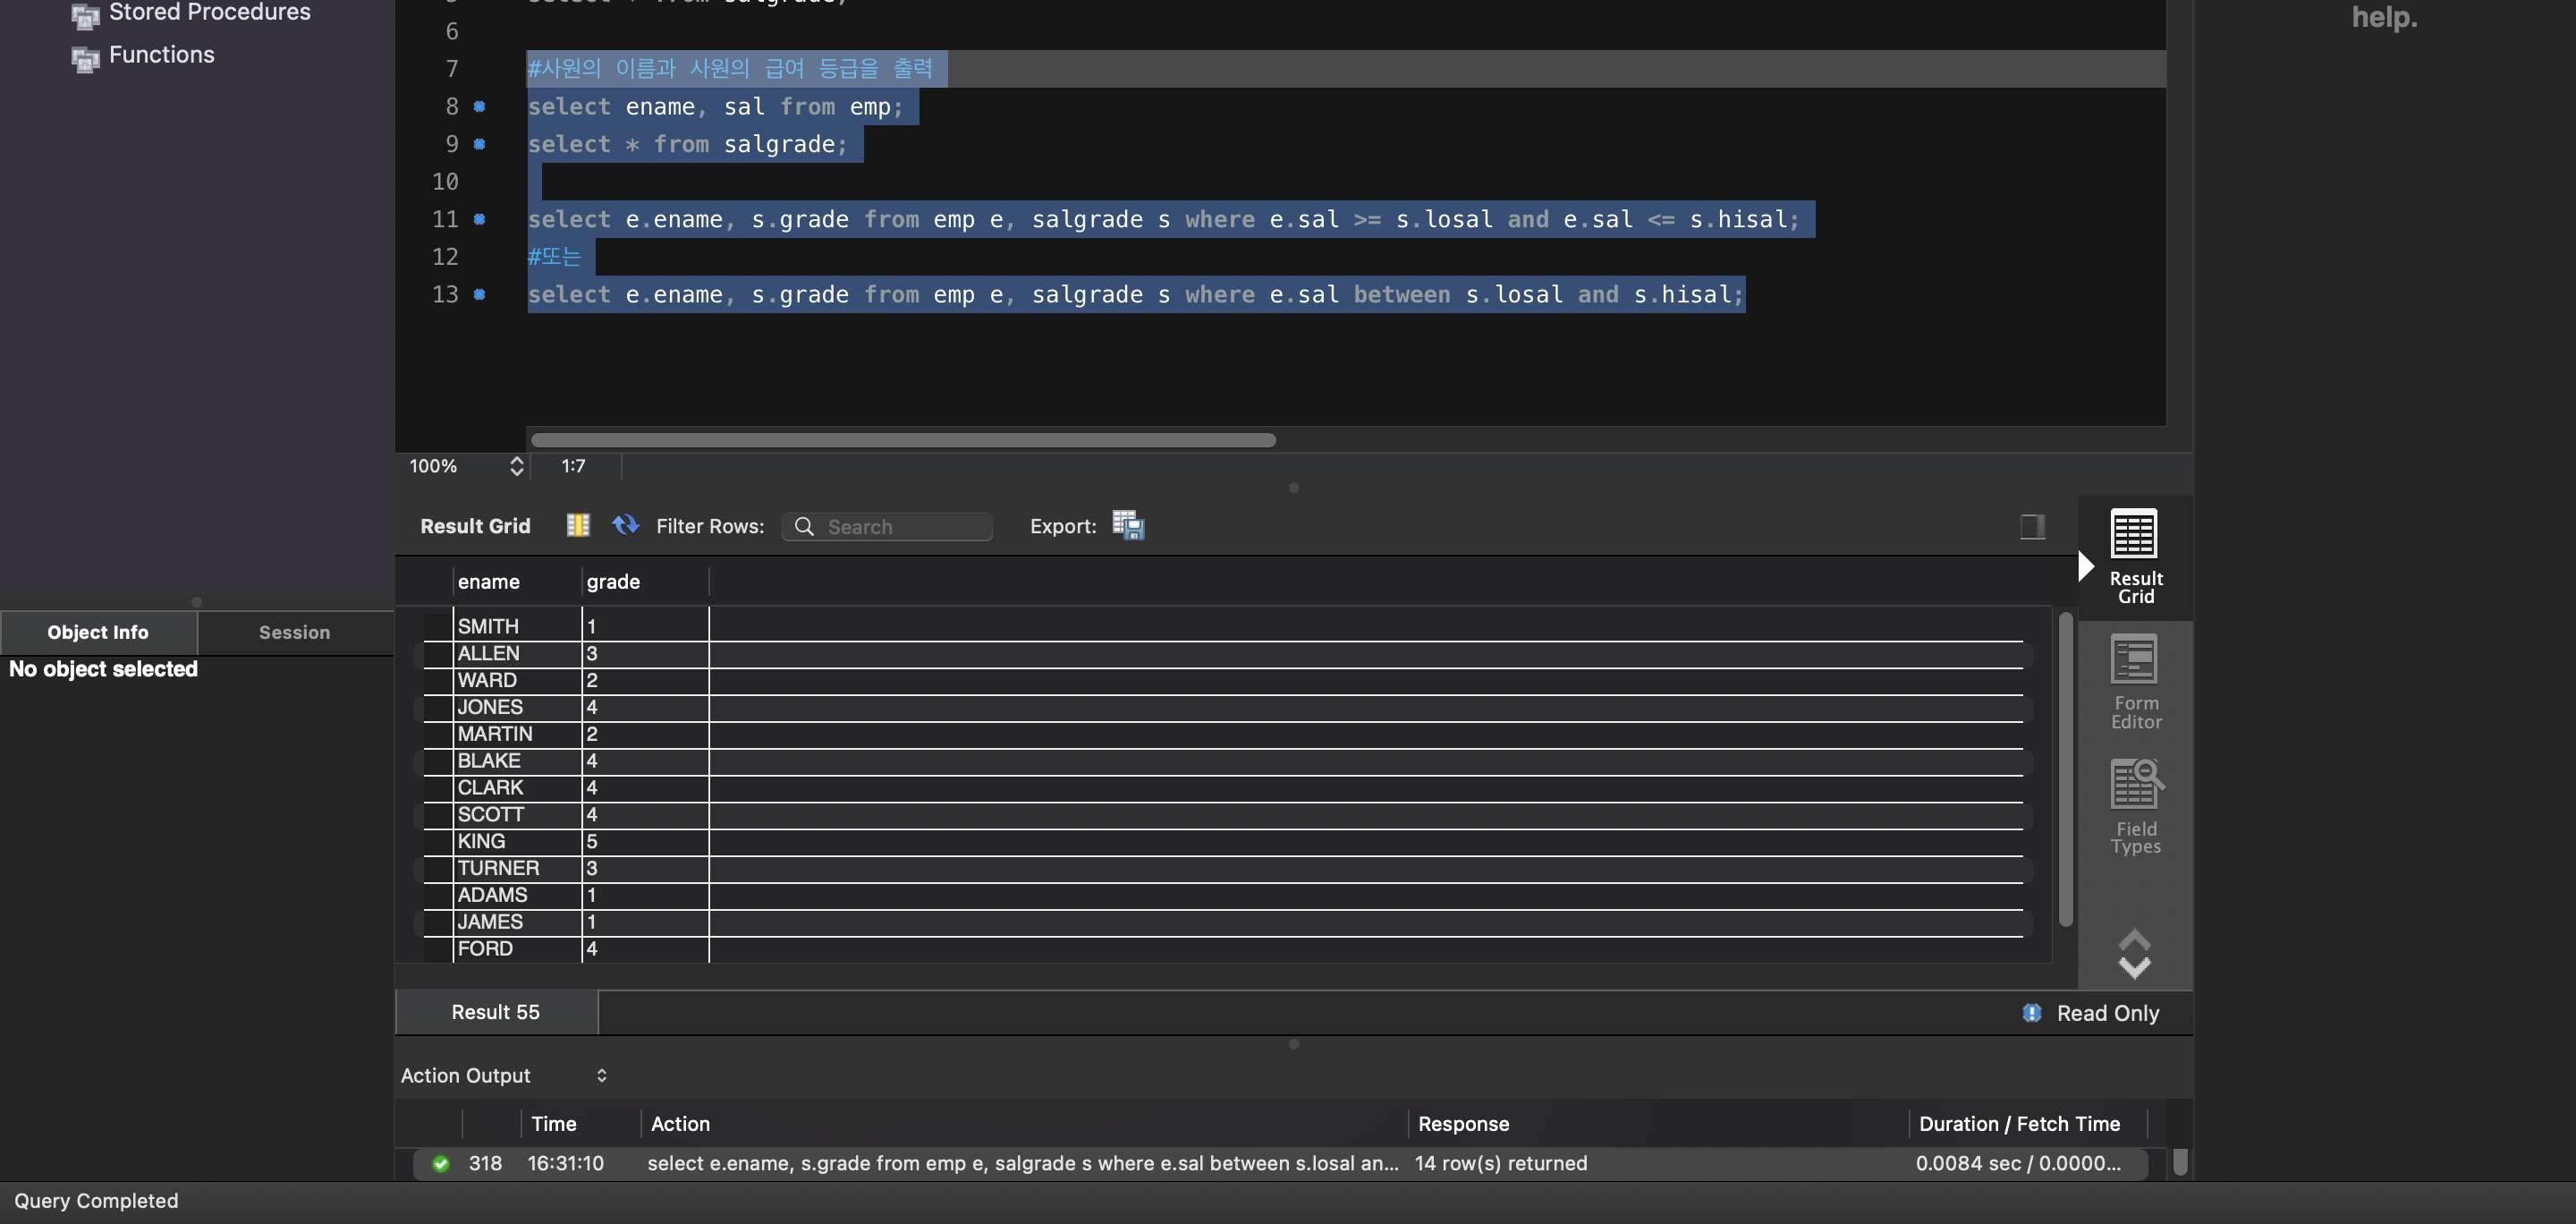Screen dimensions: 2576x1224
Task: Expand more result panel options chevrons
Action: (x=2134, y=953)
